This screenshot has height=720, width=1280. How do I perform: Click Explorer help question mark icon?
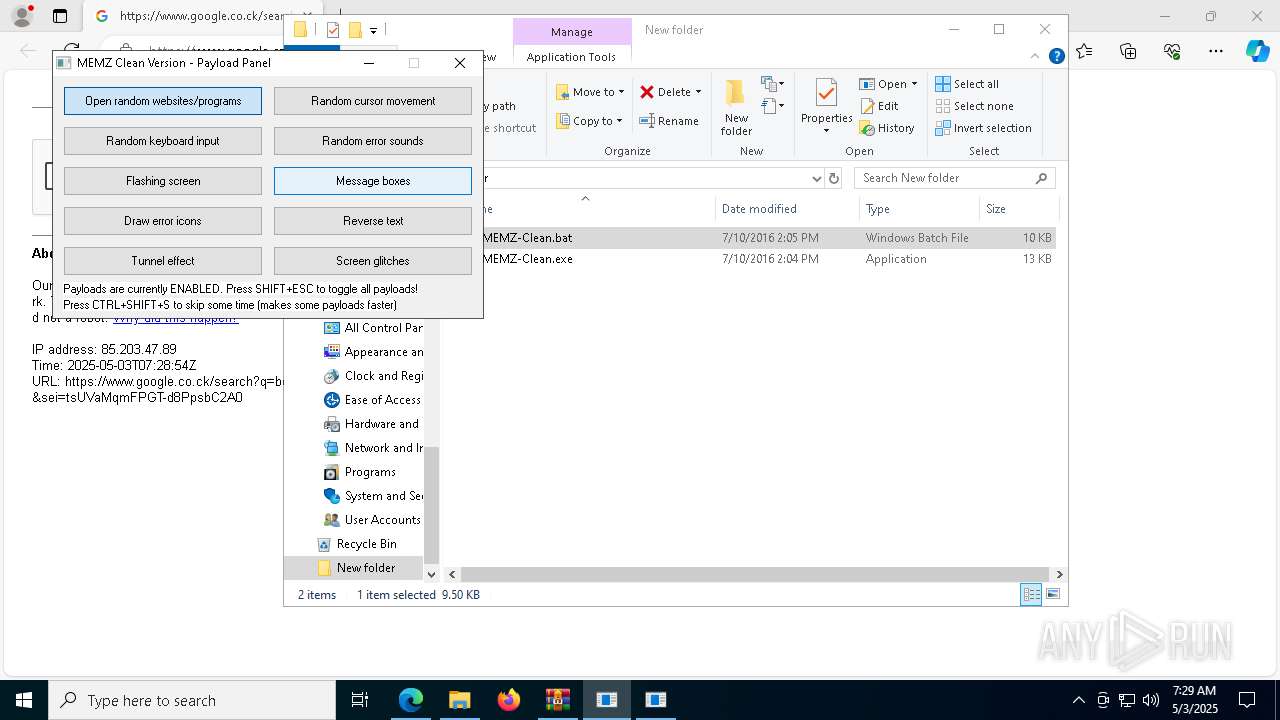[1056, 57]
